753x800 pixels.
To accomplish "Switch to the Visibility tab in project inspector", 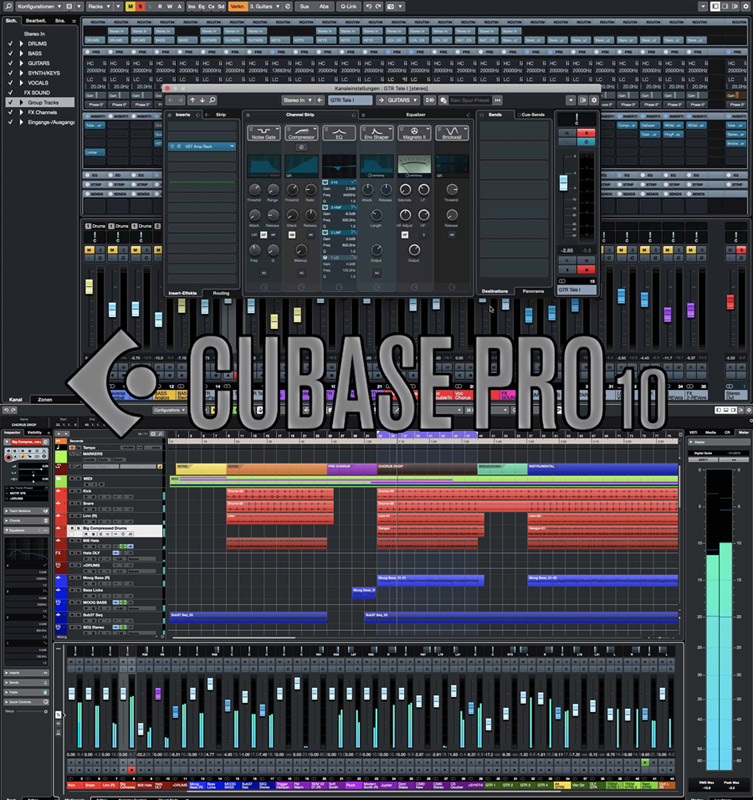I will (x=35, y=432).
